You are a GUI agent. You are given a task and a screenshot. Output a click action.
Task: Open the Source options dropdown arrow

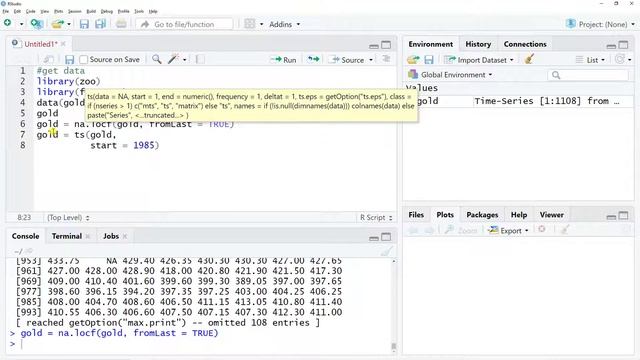click(371, 60)
